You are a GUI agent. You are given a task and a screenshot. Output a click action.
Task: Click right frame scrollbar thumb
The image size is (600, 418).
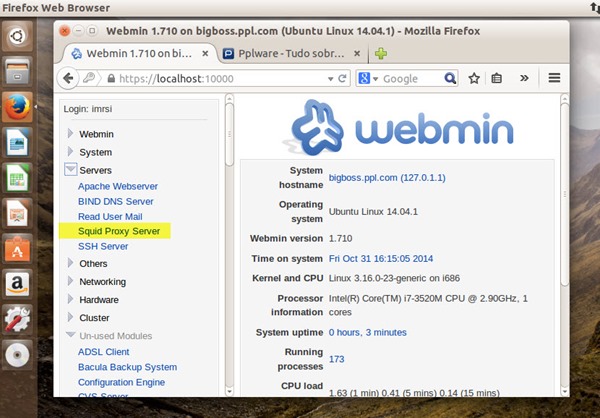pos(565,194)
